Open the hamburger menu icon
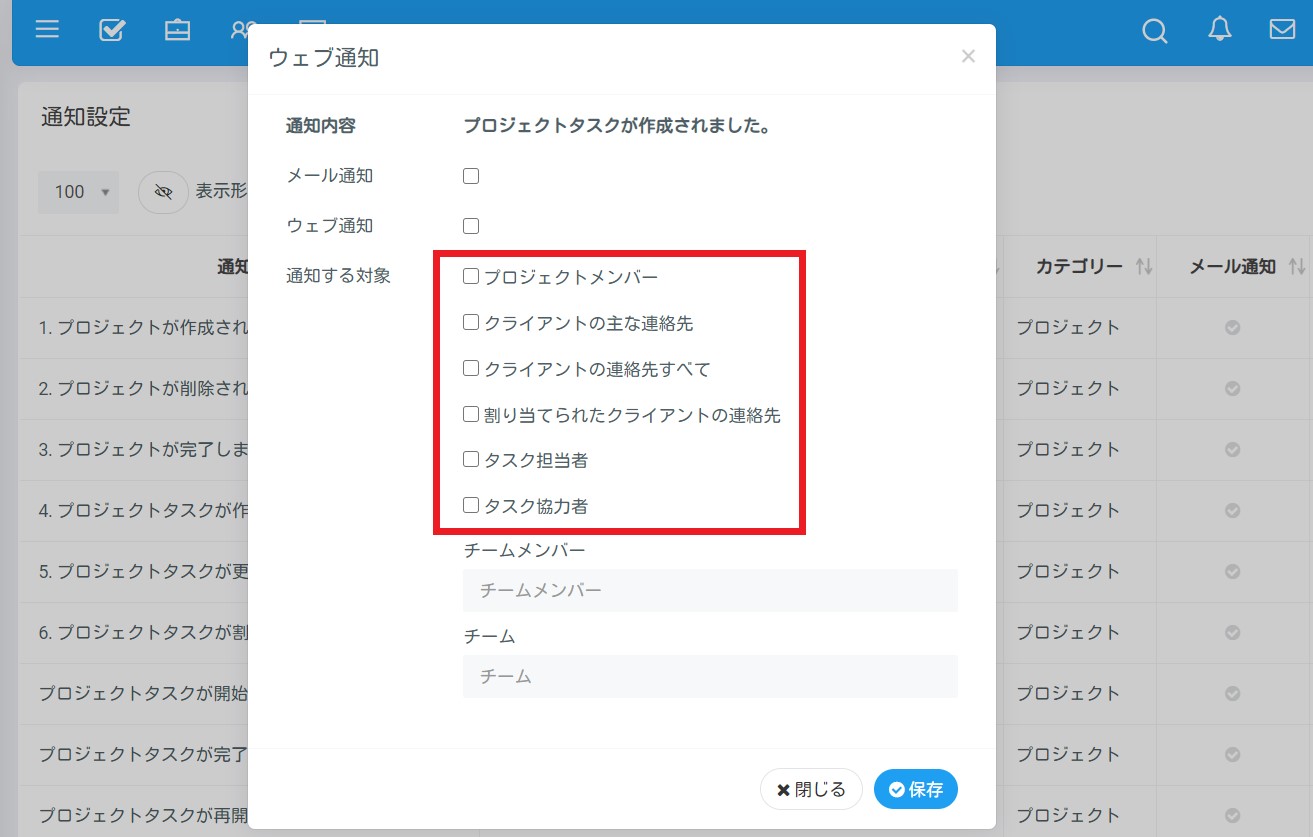 (47, 29)
